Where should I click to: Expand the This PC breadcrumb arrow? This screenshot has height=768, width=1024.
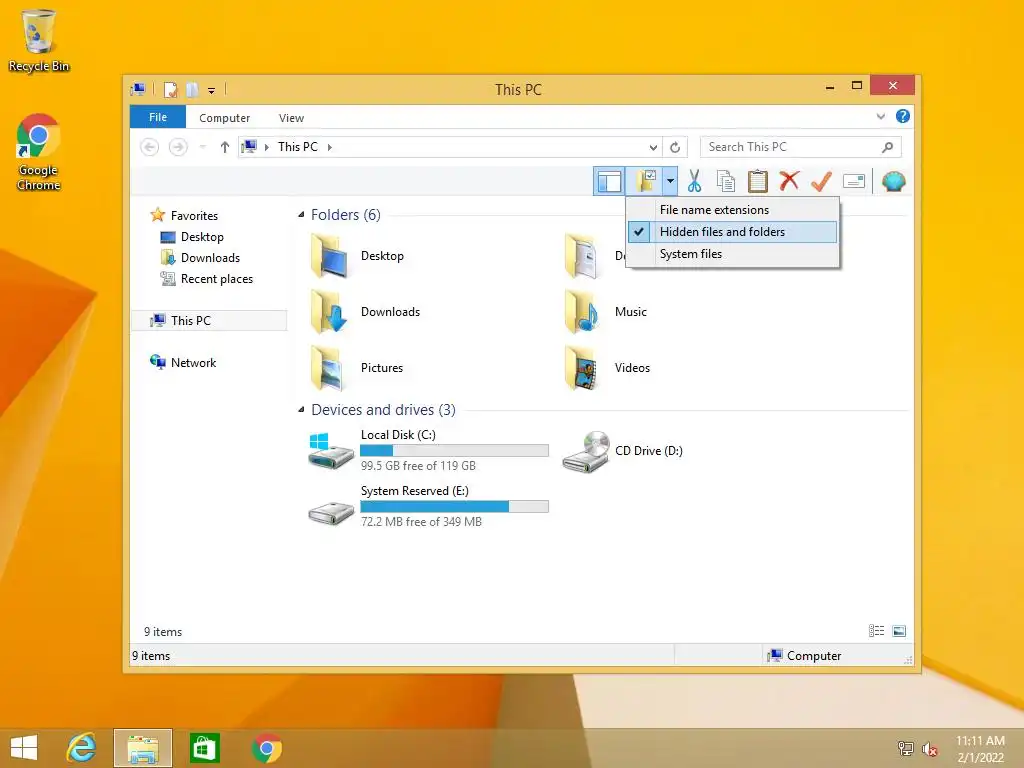pos(330,147)
